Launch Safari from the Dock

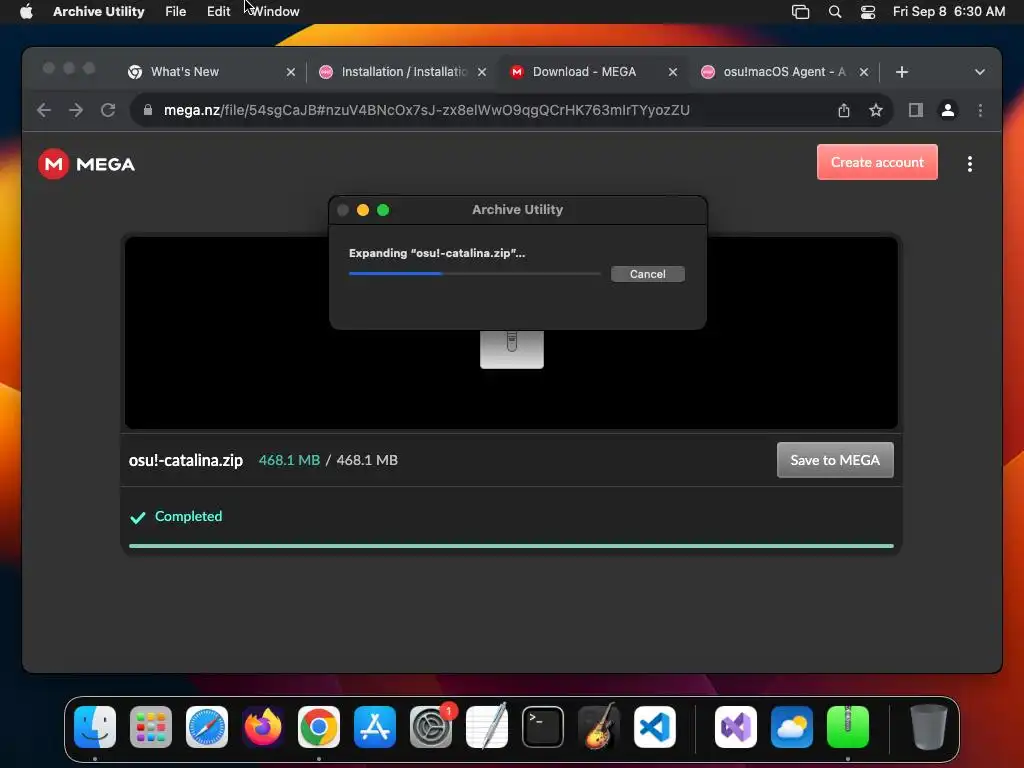pos(207,727)
